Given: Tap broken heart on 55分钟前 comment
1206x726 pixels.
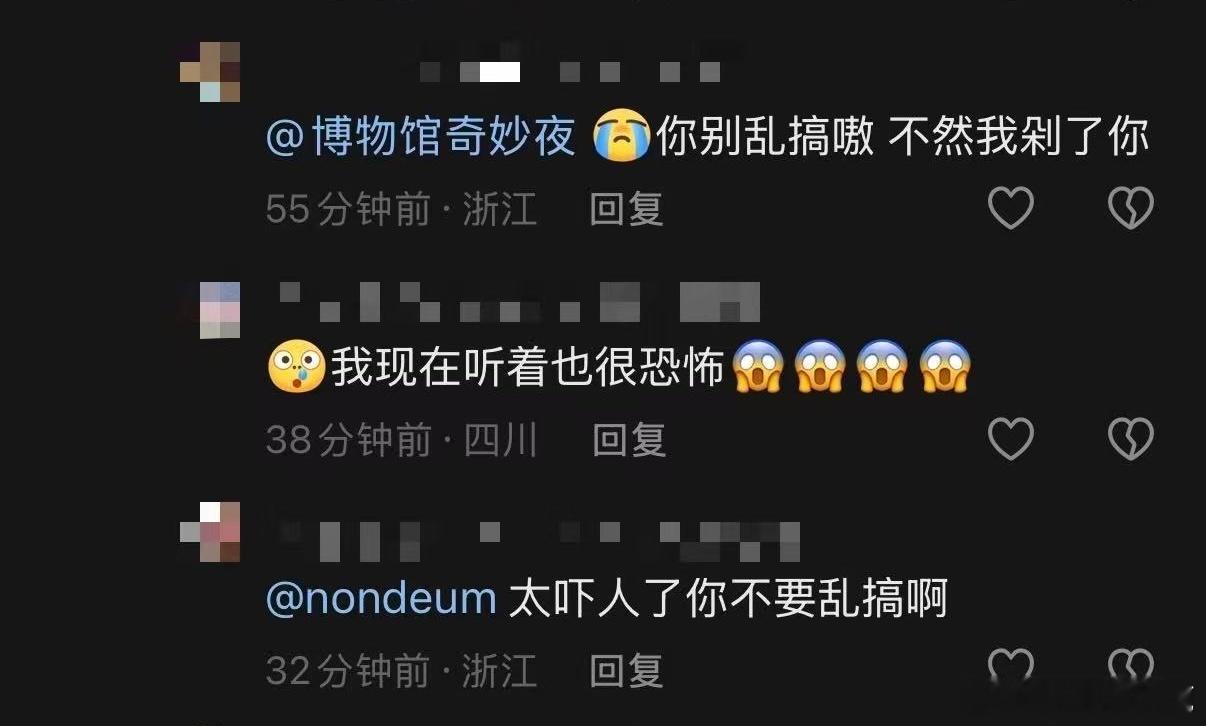Looking at the screenshot, I should (1131, 209).
